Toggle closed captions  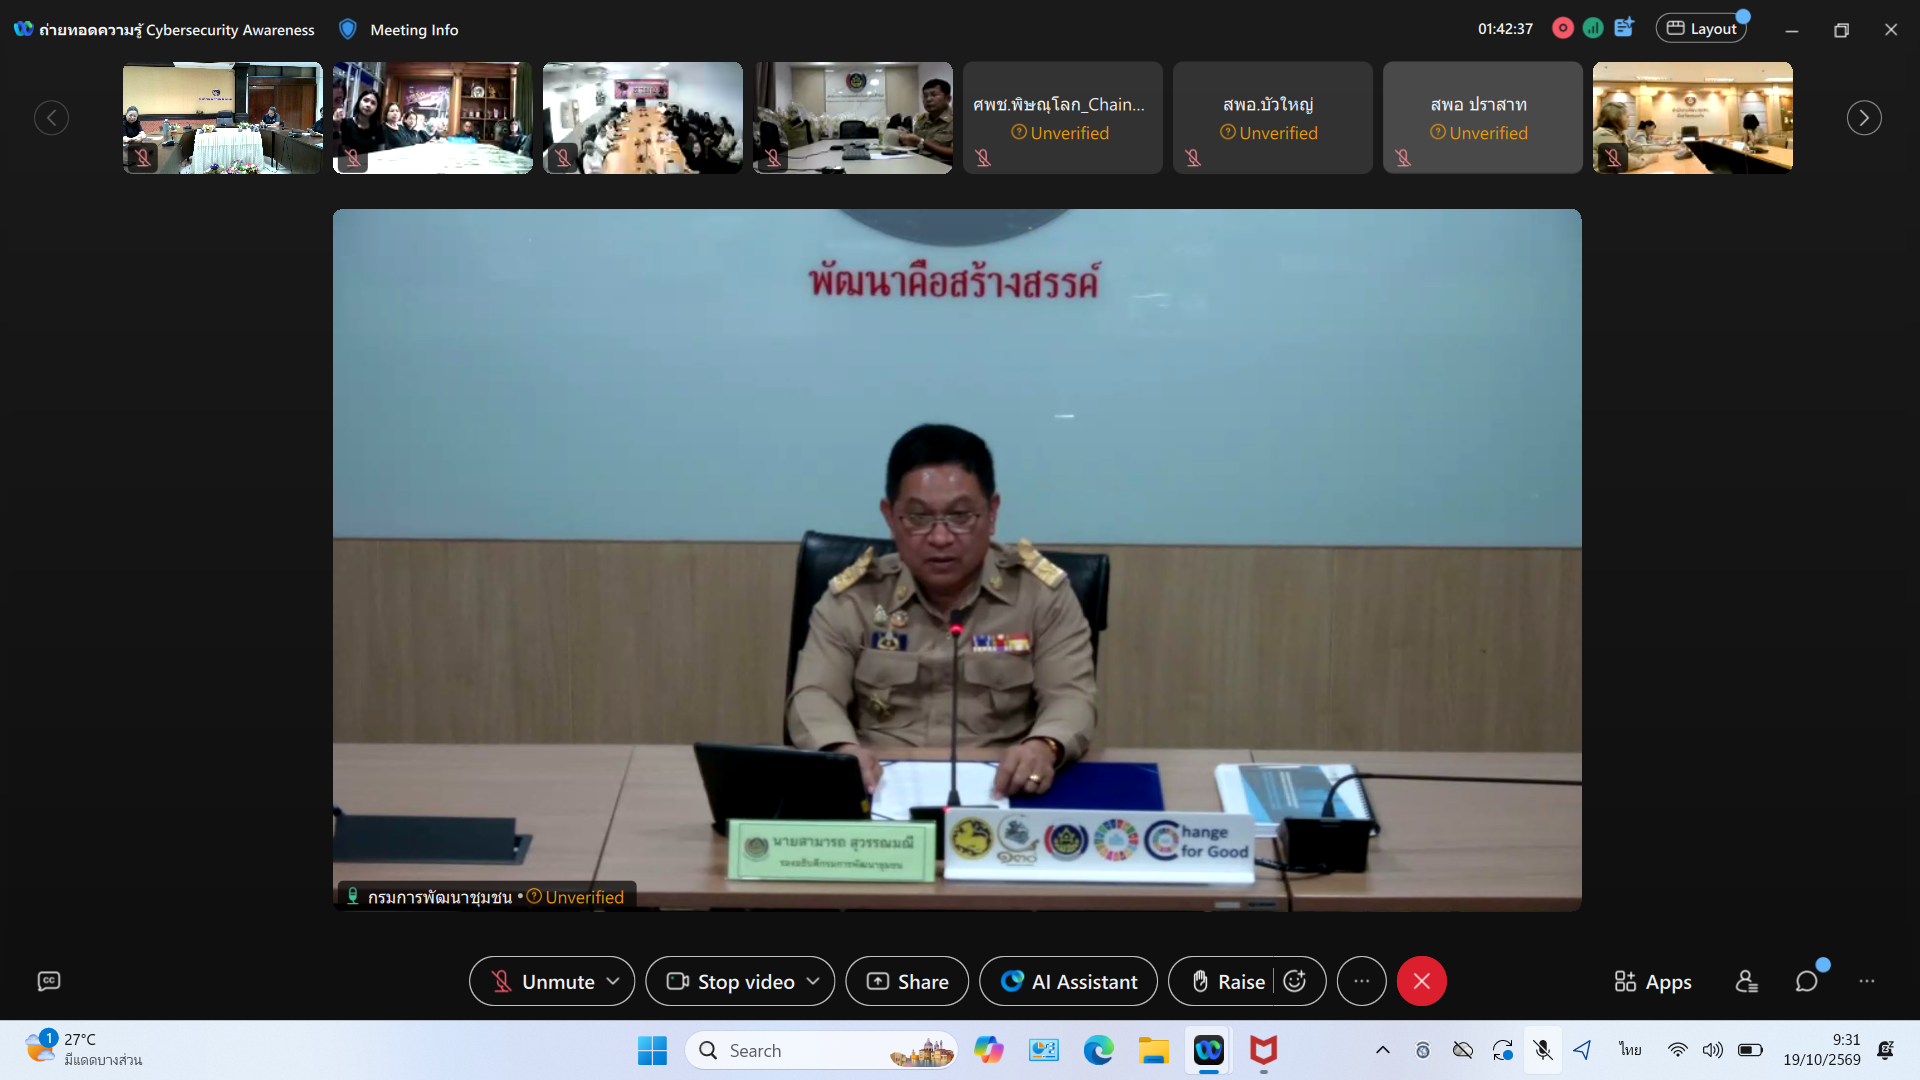tap(49, 981)
